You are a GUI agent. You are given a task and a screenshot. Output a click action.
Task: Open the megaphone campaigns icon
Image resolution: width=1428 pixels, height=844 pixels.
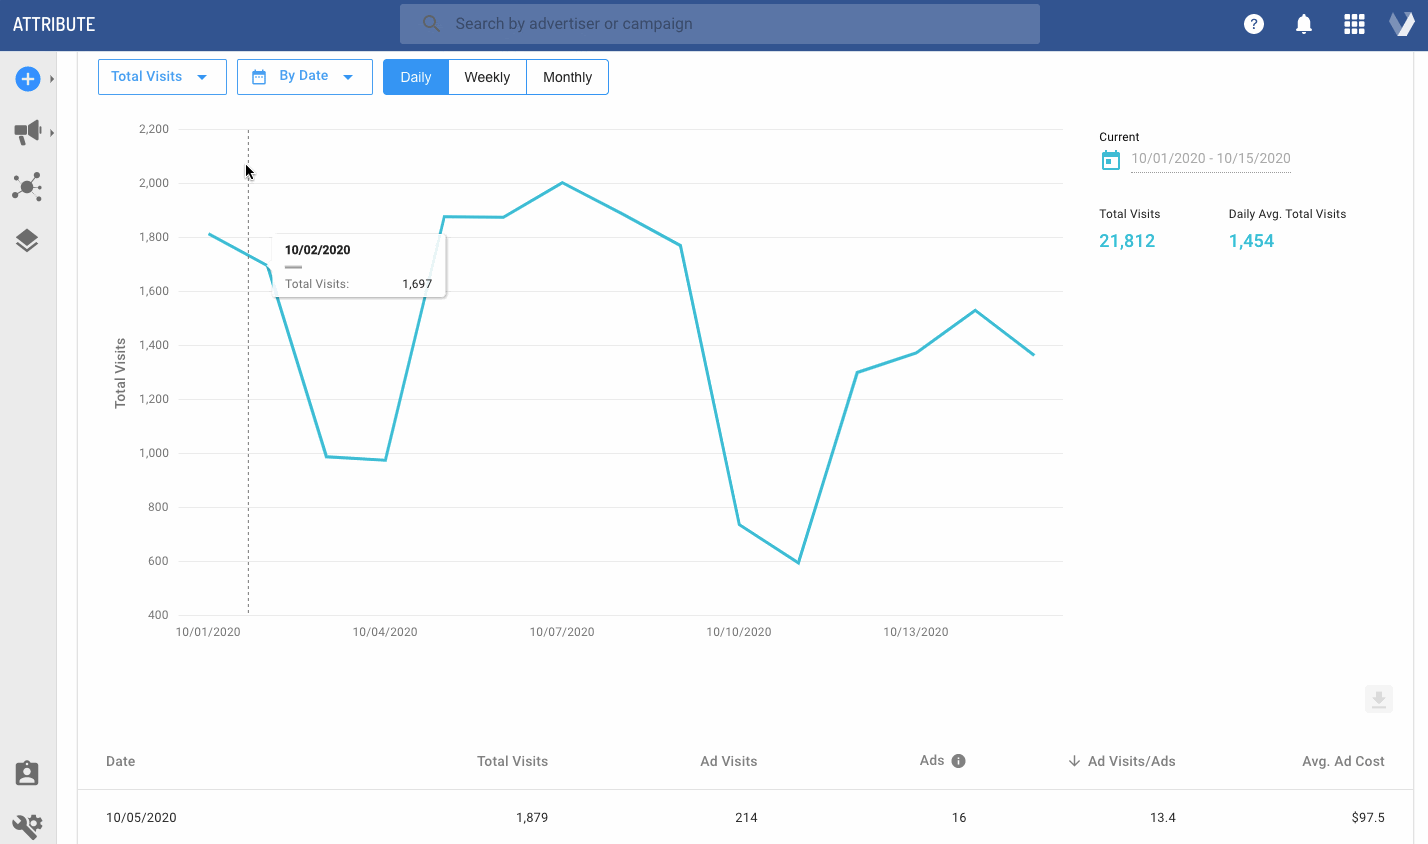(27, 132)
